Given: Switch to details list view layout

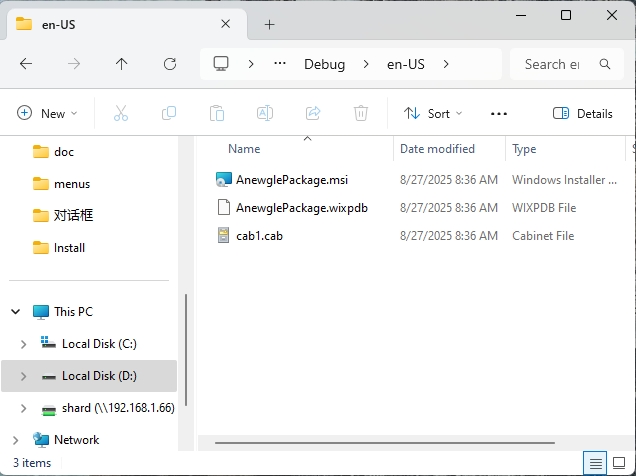Looking at the screenshot, I should [595, 463].
